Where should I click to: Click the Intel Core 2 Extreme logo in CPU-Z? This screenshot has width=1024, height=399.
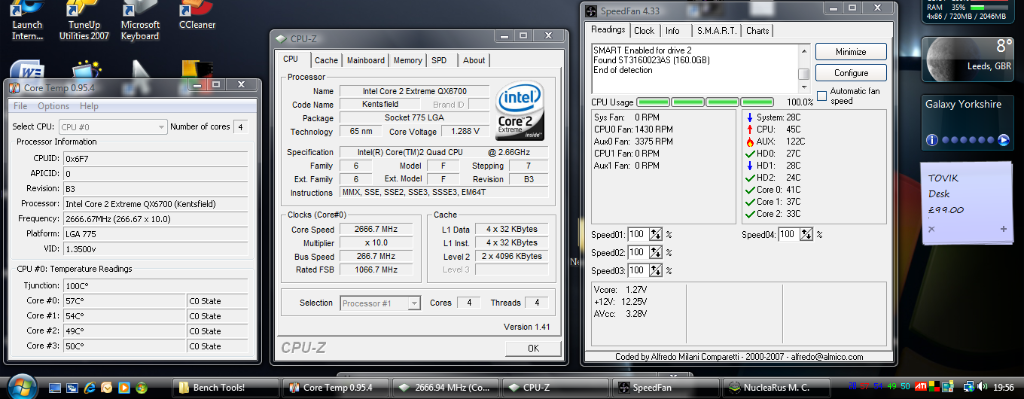pyautogui.click(x=520, y=112)
